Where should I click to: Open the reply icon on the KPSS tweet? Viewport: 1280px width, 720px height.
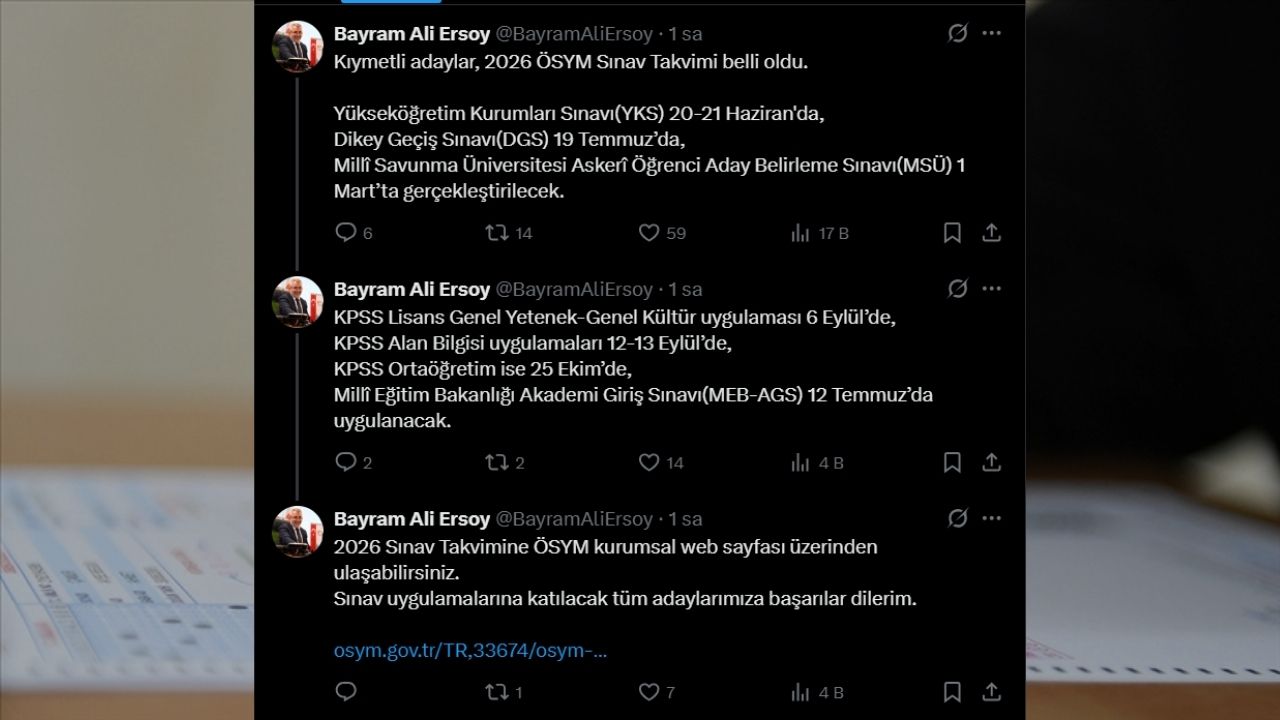pos(347,462)
